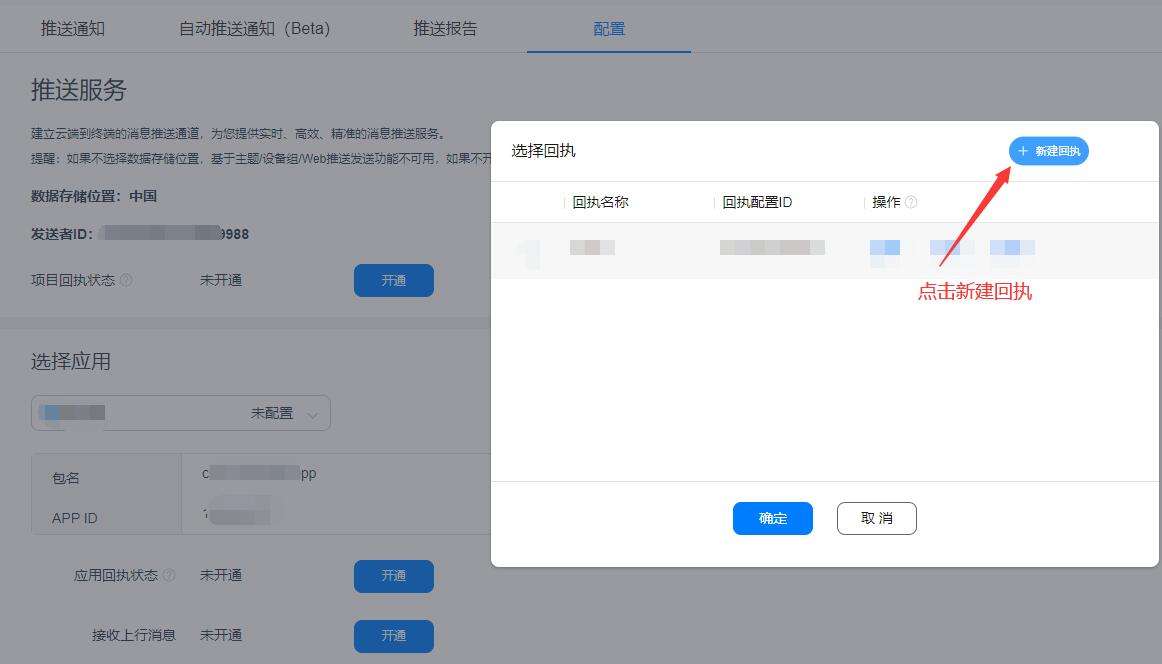
Task: Click the 选择应用 heading
Action: pyautogui.click(x=70, y=362)
